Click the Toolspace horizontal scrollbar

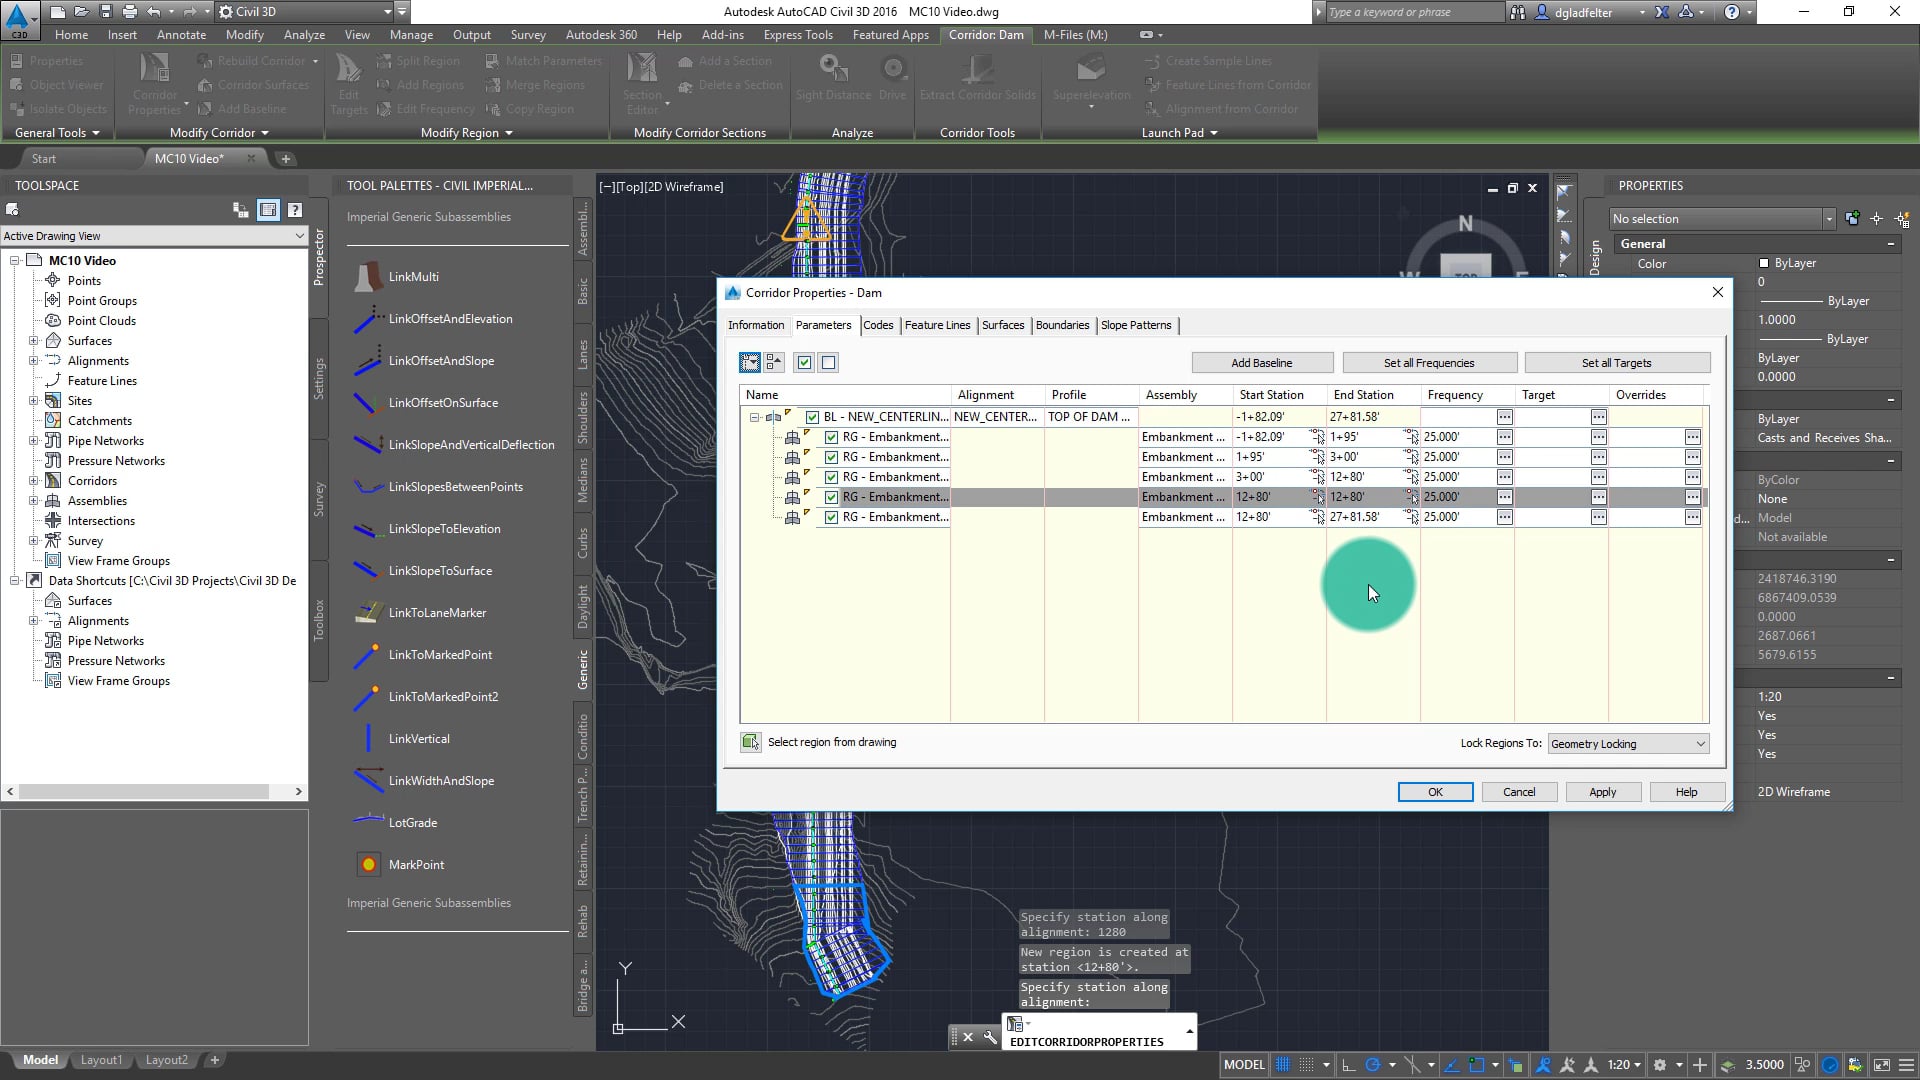(143, 791)
